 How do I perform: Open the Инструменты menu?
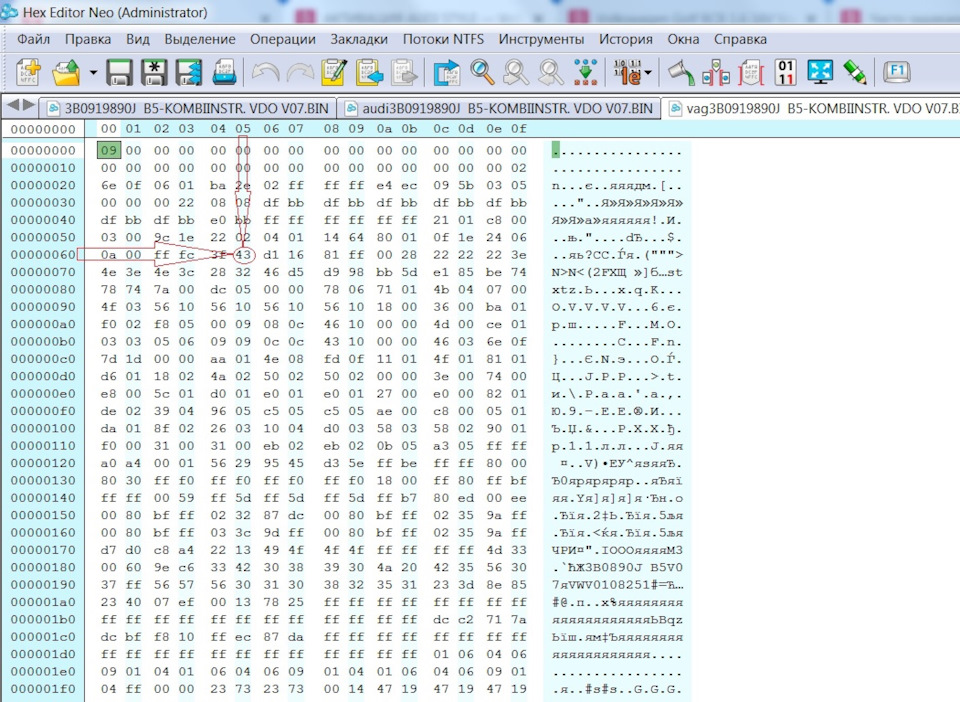[x=541, y=39]
